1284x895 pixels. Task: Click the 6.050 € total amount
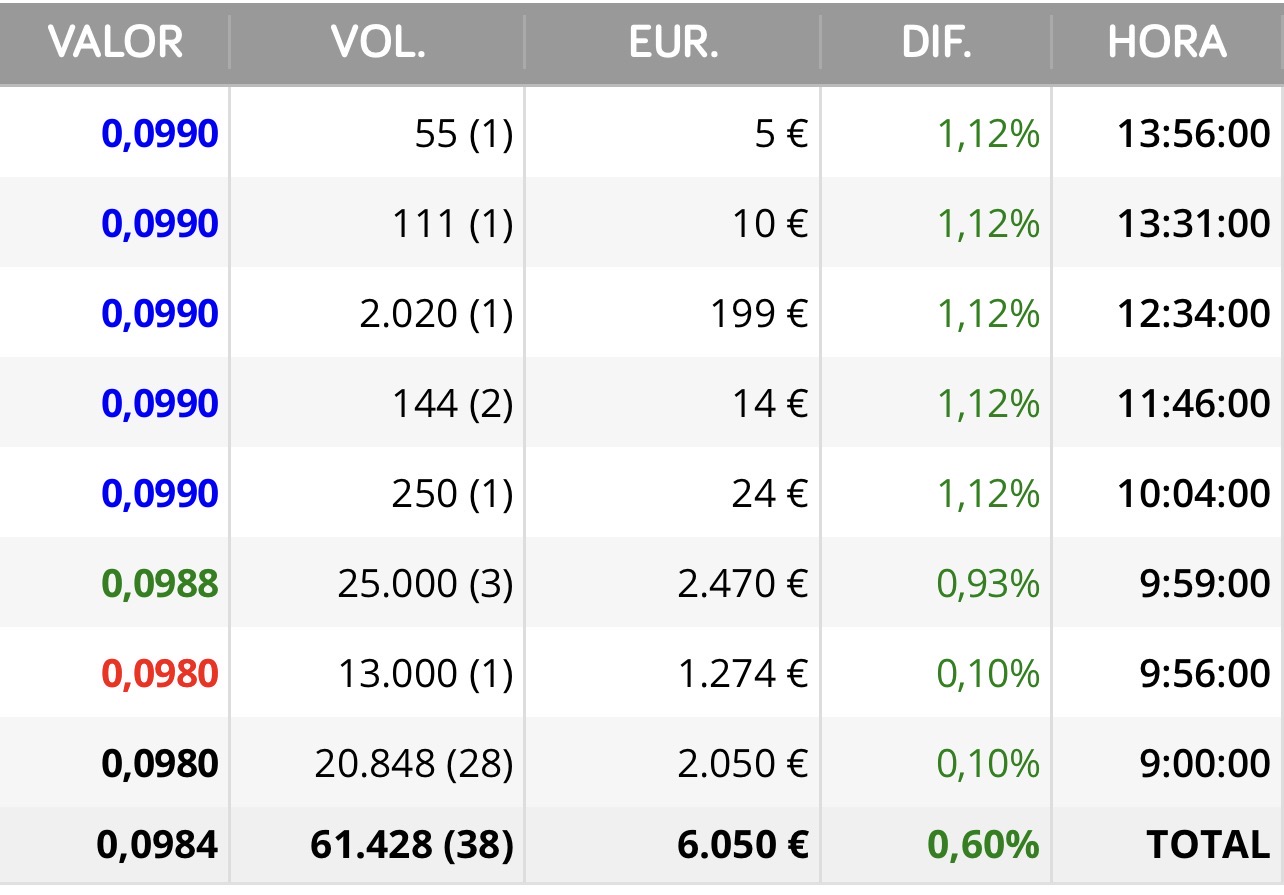click(x=743, y=845)
